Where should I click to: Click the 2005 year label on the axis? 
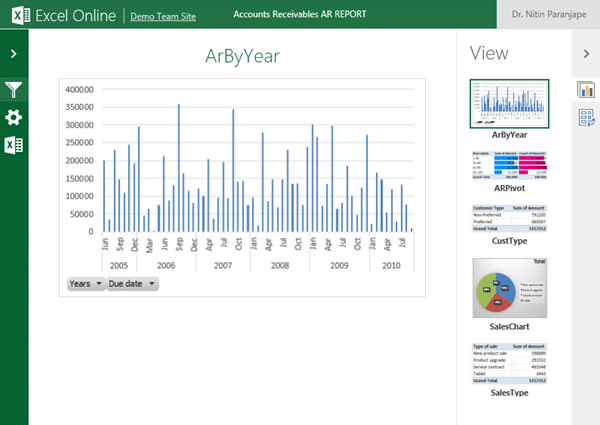tap(119, 265)
